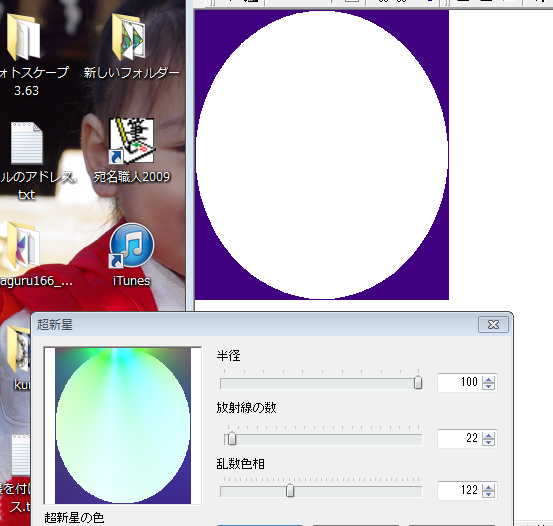The image size is (553, 526).
Task: Click the white ellipse on the canvas
Action: point(322,155)
